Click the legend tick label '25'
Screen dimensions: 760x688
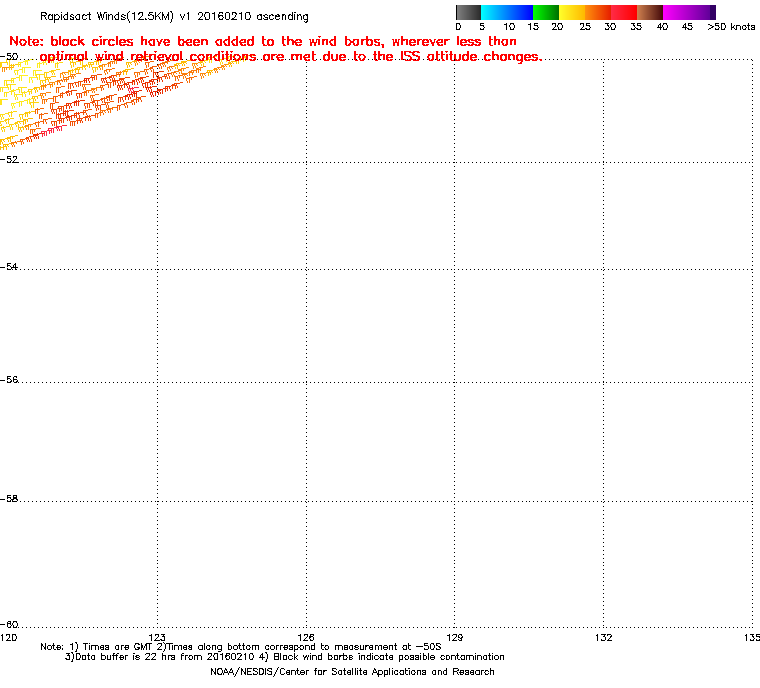[x=585, y=27]
